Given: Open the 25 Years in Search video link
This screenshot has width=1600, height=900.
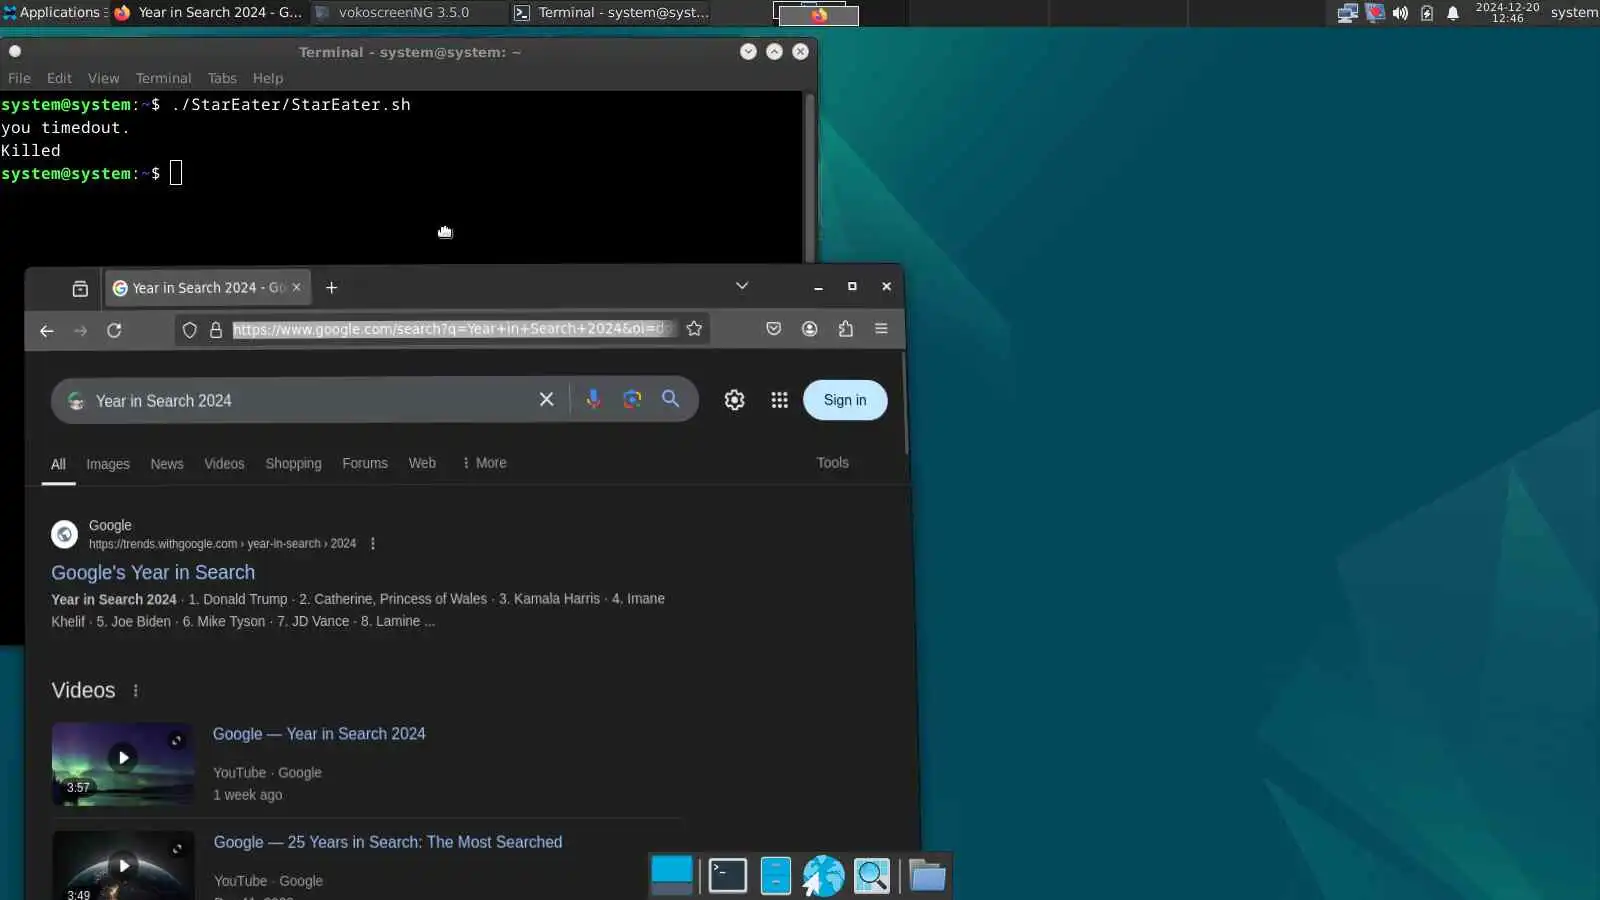Looking at the screenshot, I should tap(388, 842).
